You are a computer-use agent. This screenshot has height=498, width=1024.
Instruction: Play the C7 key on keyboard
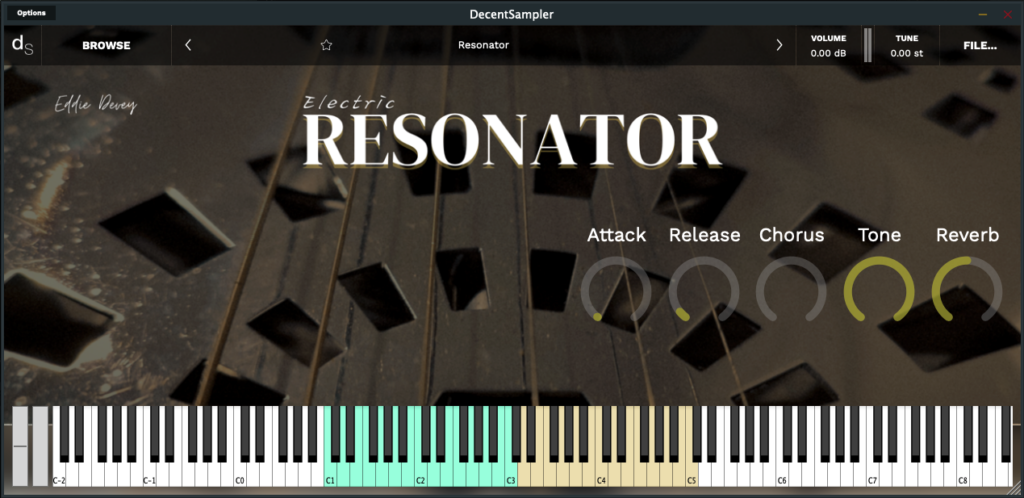(872, 475)
